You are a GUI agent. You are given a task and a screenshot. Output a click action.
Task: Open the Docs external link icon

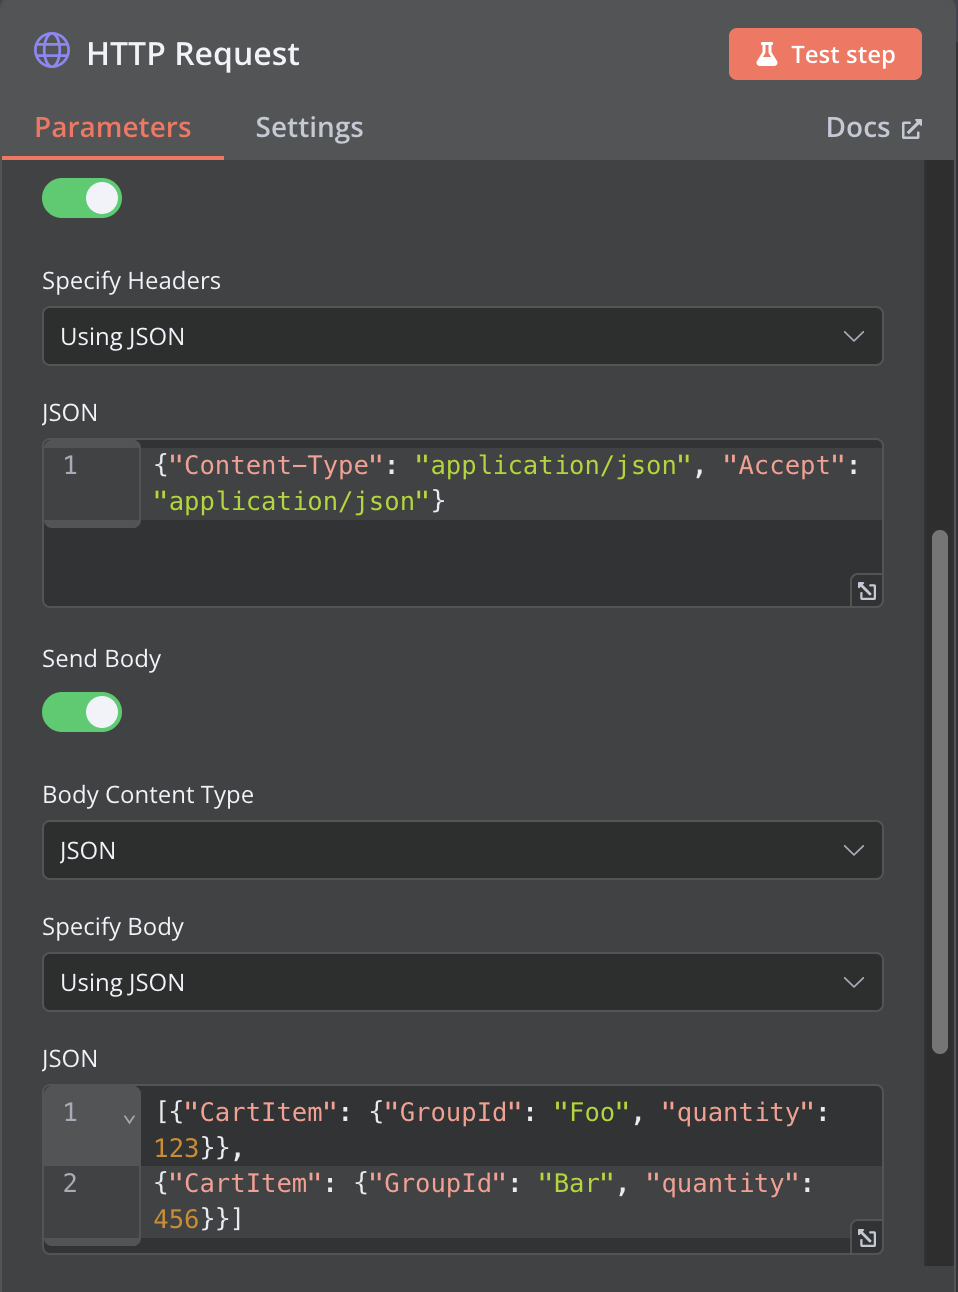point(911,128)
